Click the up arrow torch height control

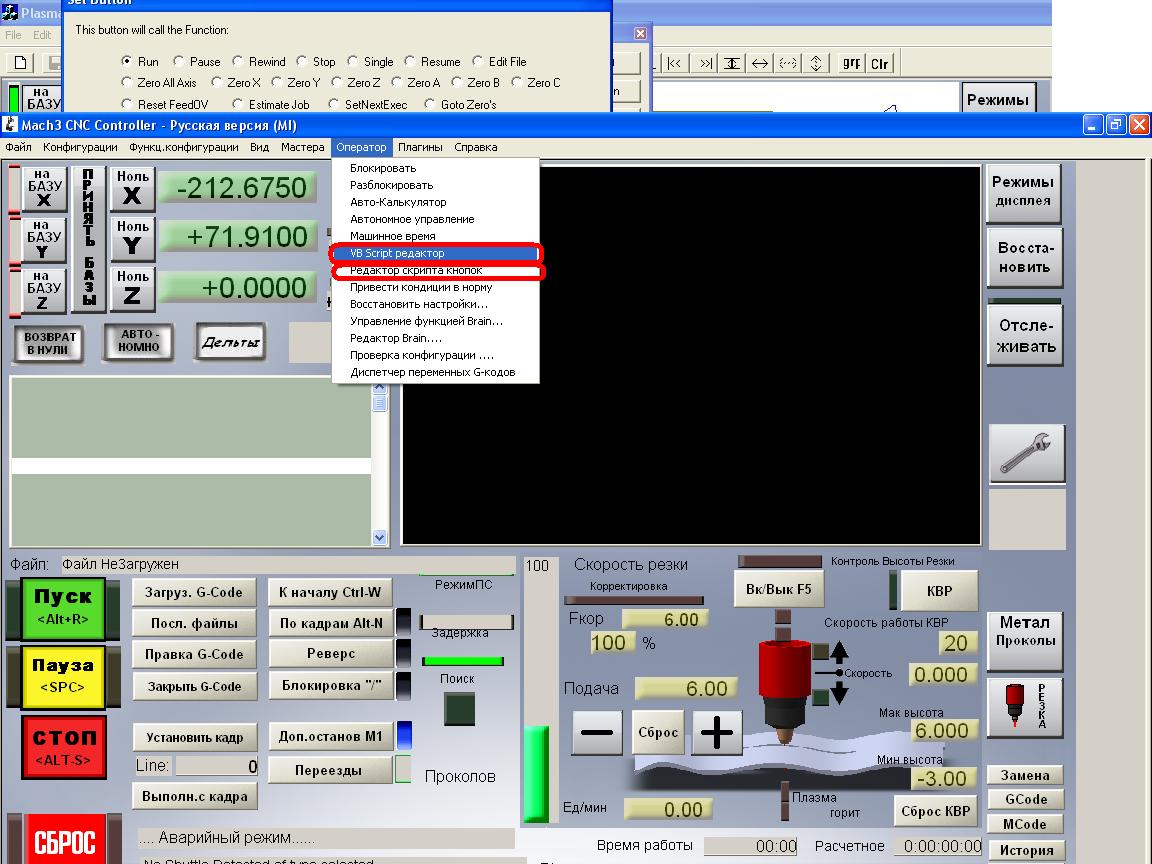pos(839,650)
